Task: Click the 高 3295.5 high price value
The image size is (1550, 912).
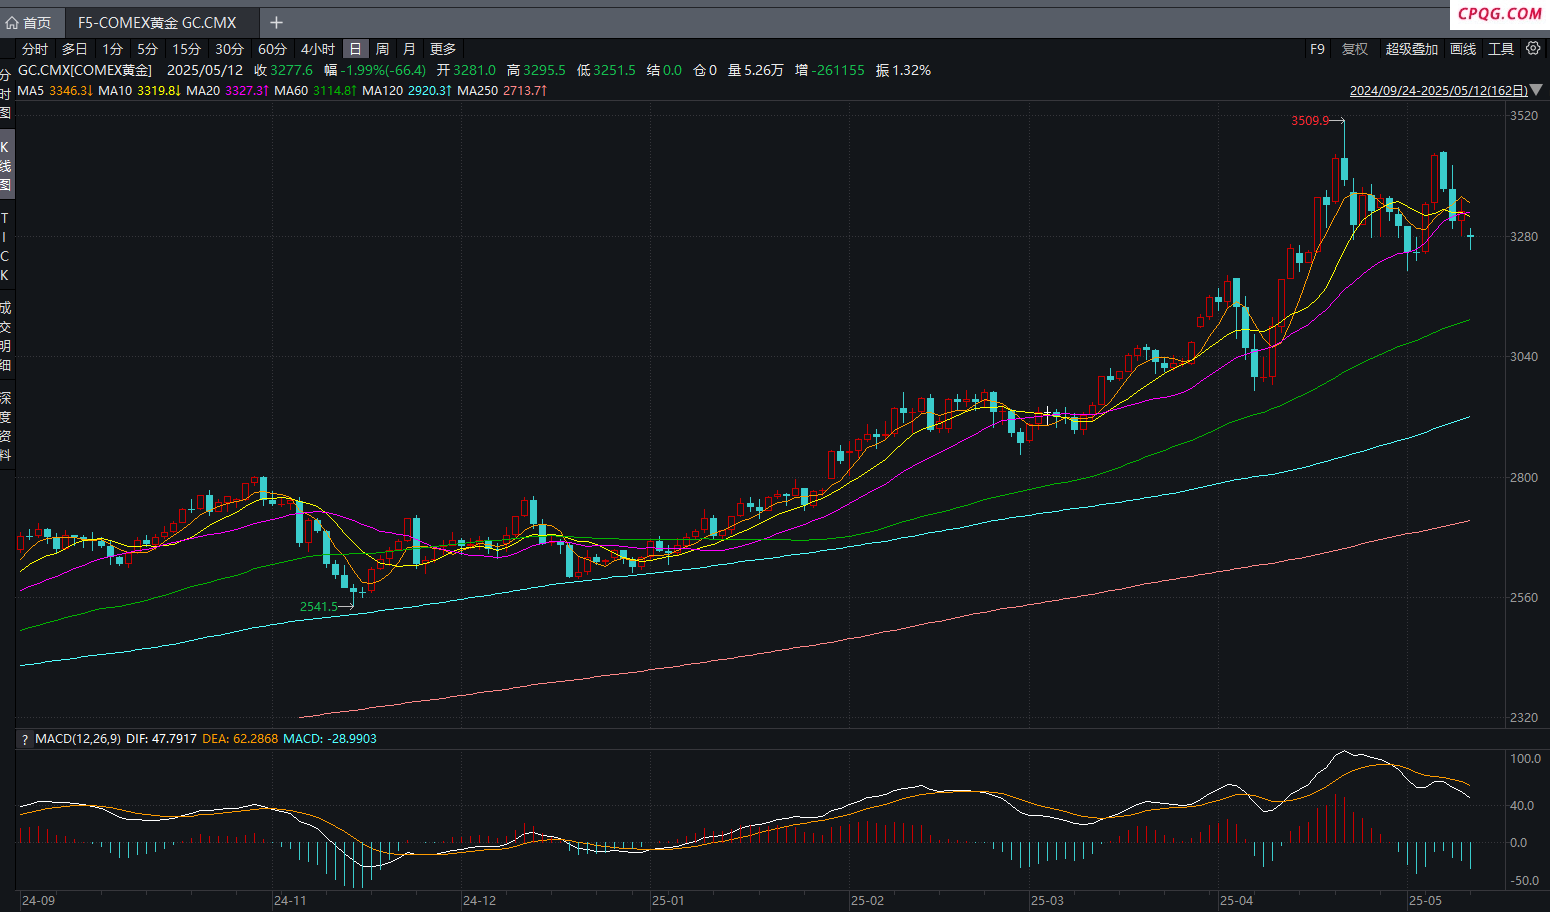Action: tap(536, 71)
